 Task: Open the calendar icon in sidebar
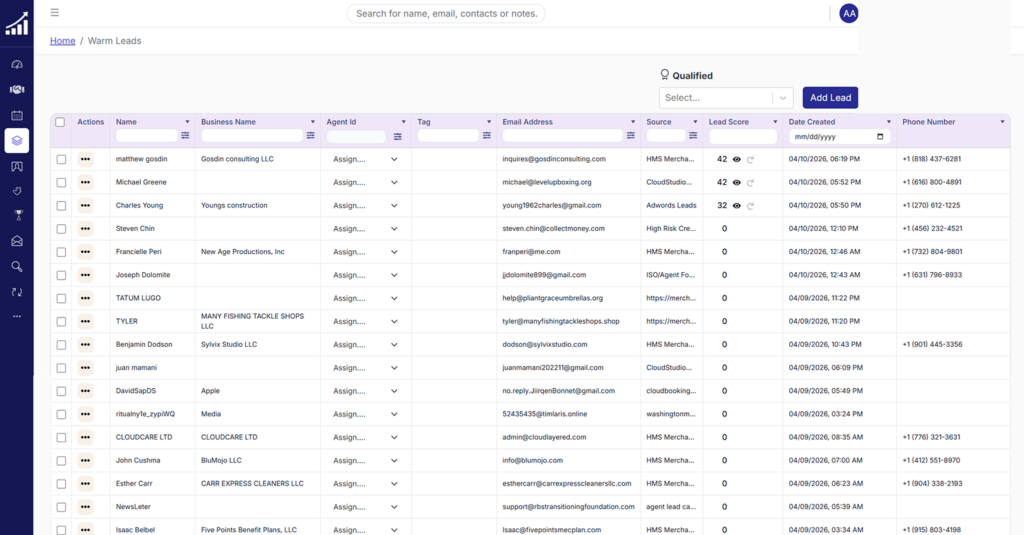(17, 115)
